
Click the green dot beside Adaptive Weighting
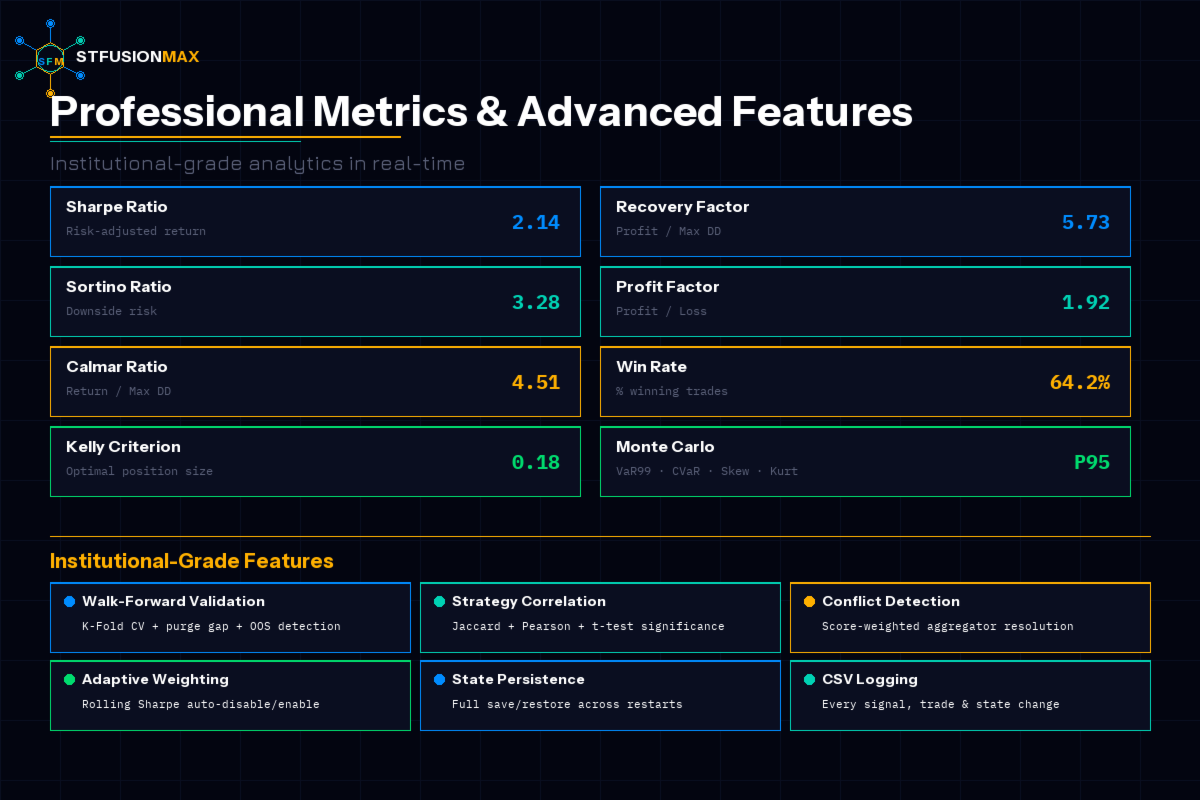69,679
